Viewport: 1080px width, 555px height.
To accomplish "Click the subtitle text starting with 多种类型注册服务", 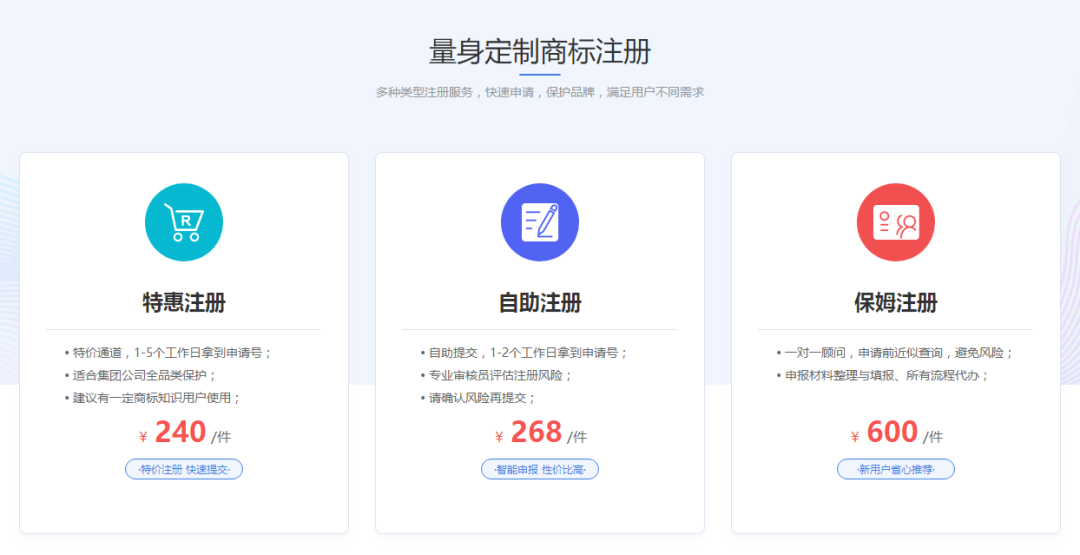I will click(540, 92).
